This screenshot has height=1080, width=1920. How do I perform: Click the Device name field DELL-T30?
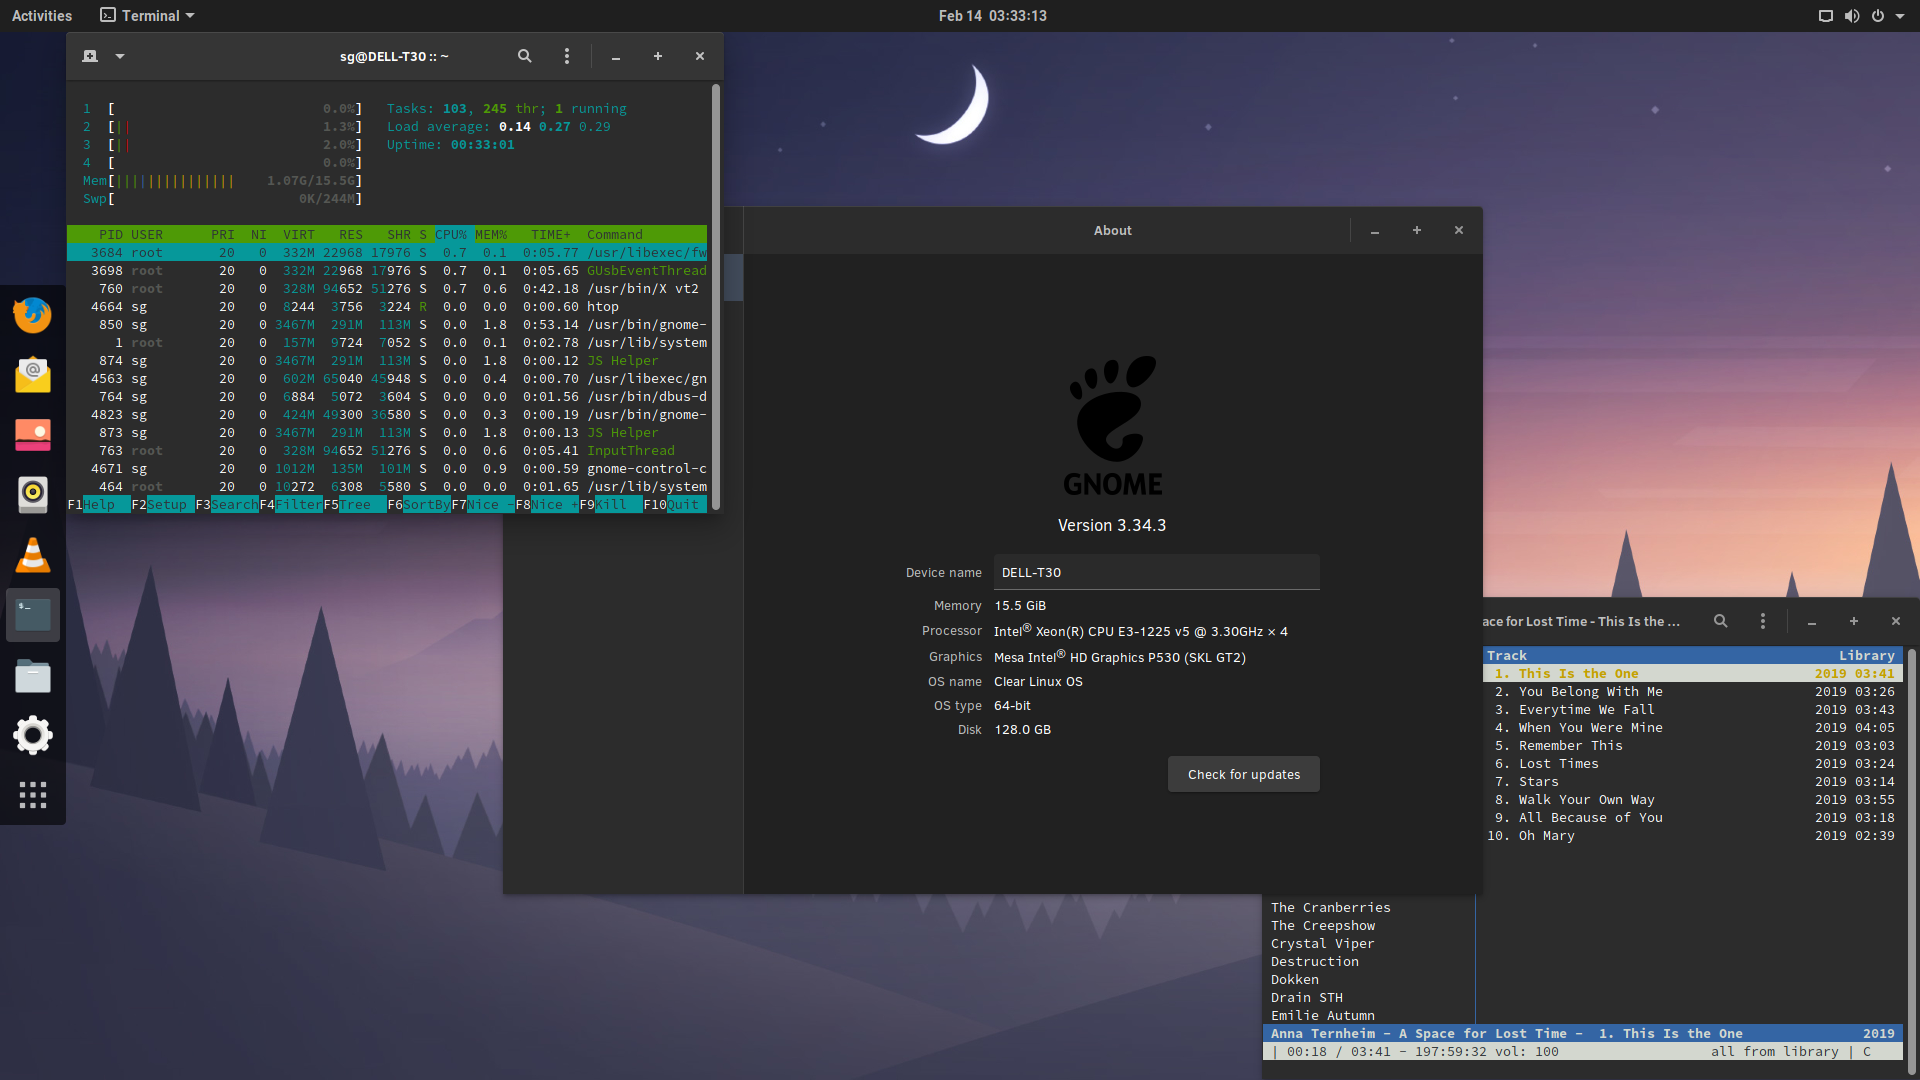1156,572
